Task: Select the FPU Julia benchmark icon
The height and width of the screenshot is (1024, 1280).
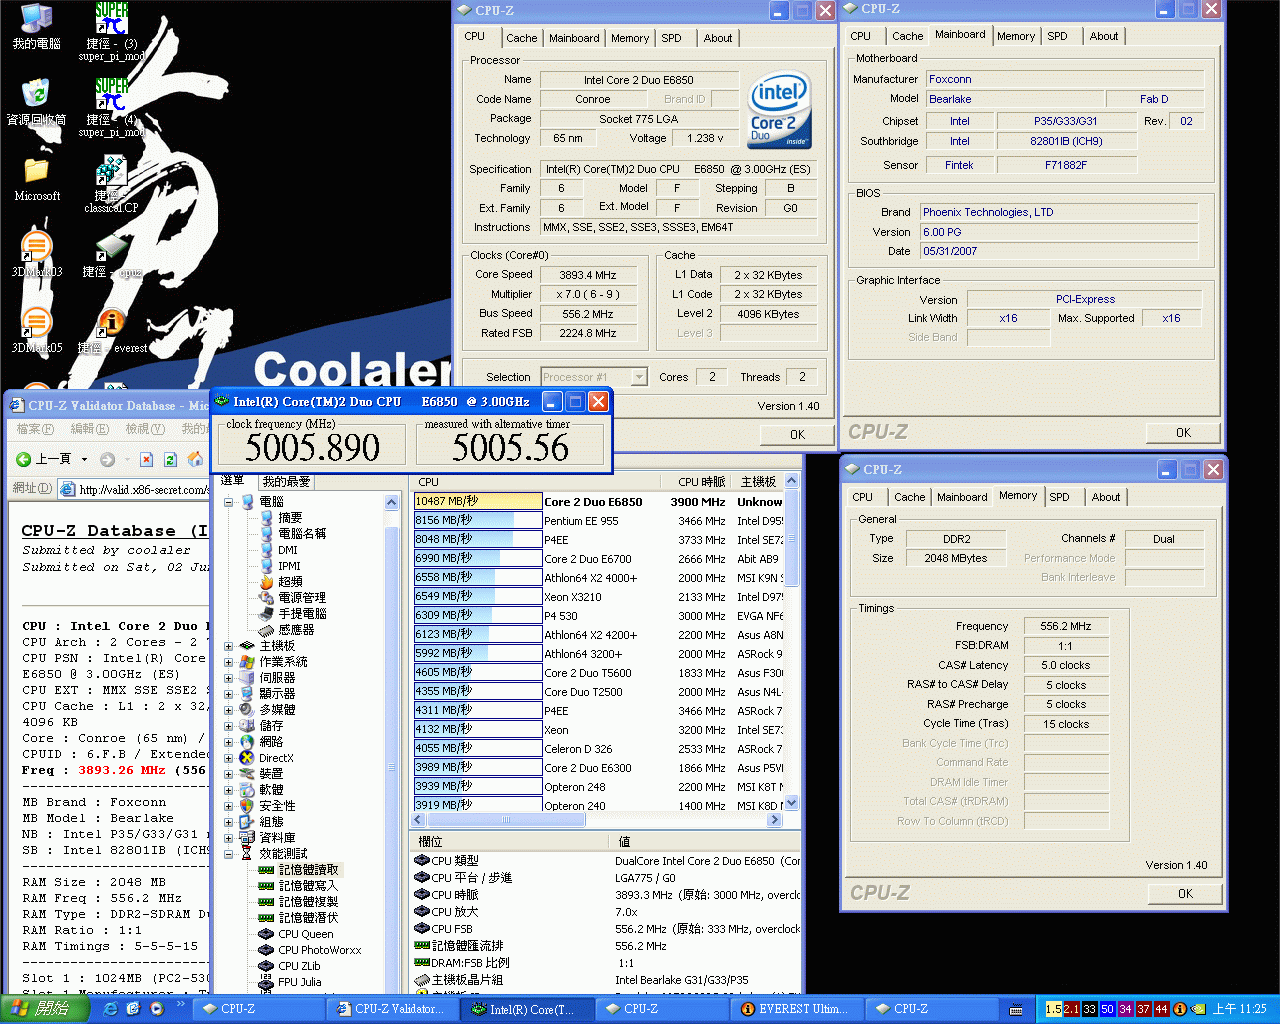Action: click(266, 982)
